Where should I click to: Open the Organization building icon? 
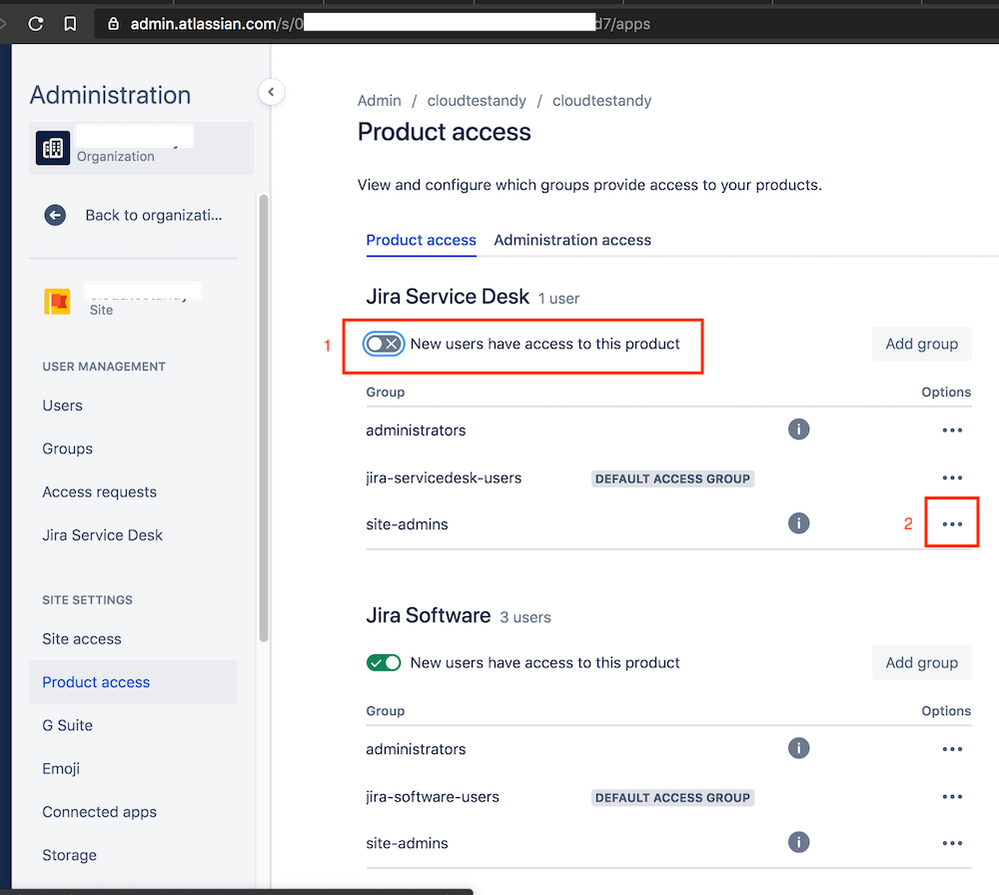pos(53,148)
